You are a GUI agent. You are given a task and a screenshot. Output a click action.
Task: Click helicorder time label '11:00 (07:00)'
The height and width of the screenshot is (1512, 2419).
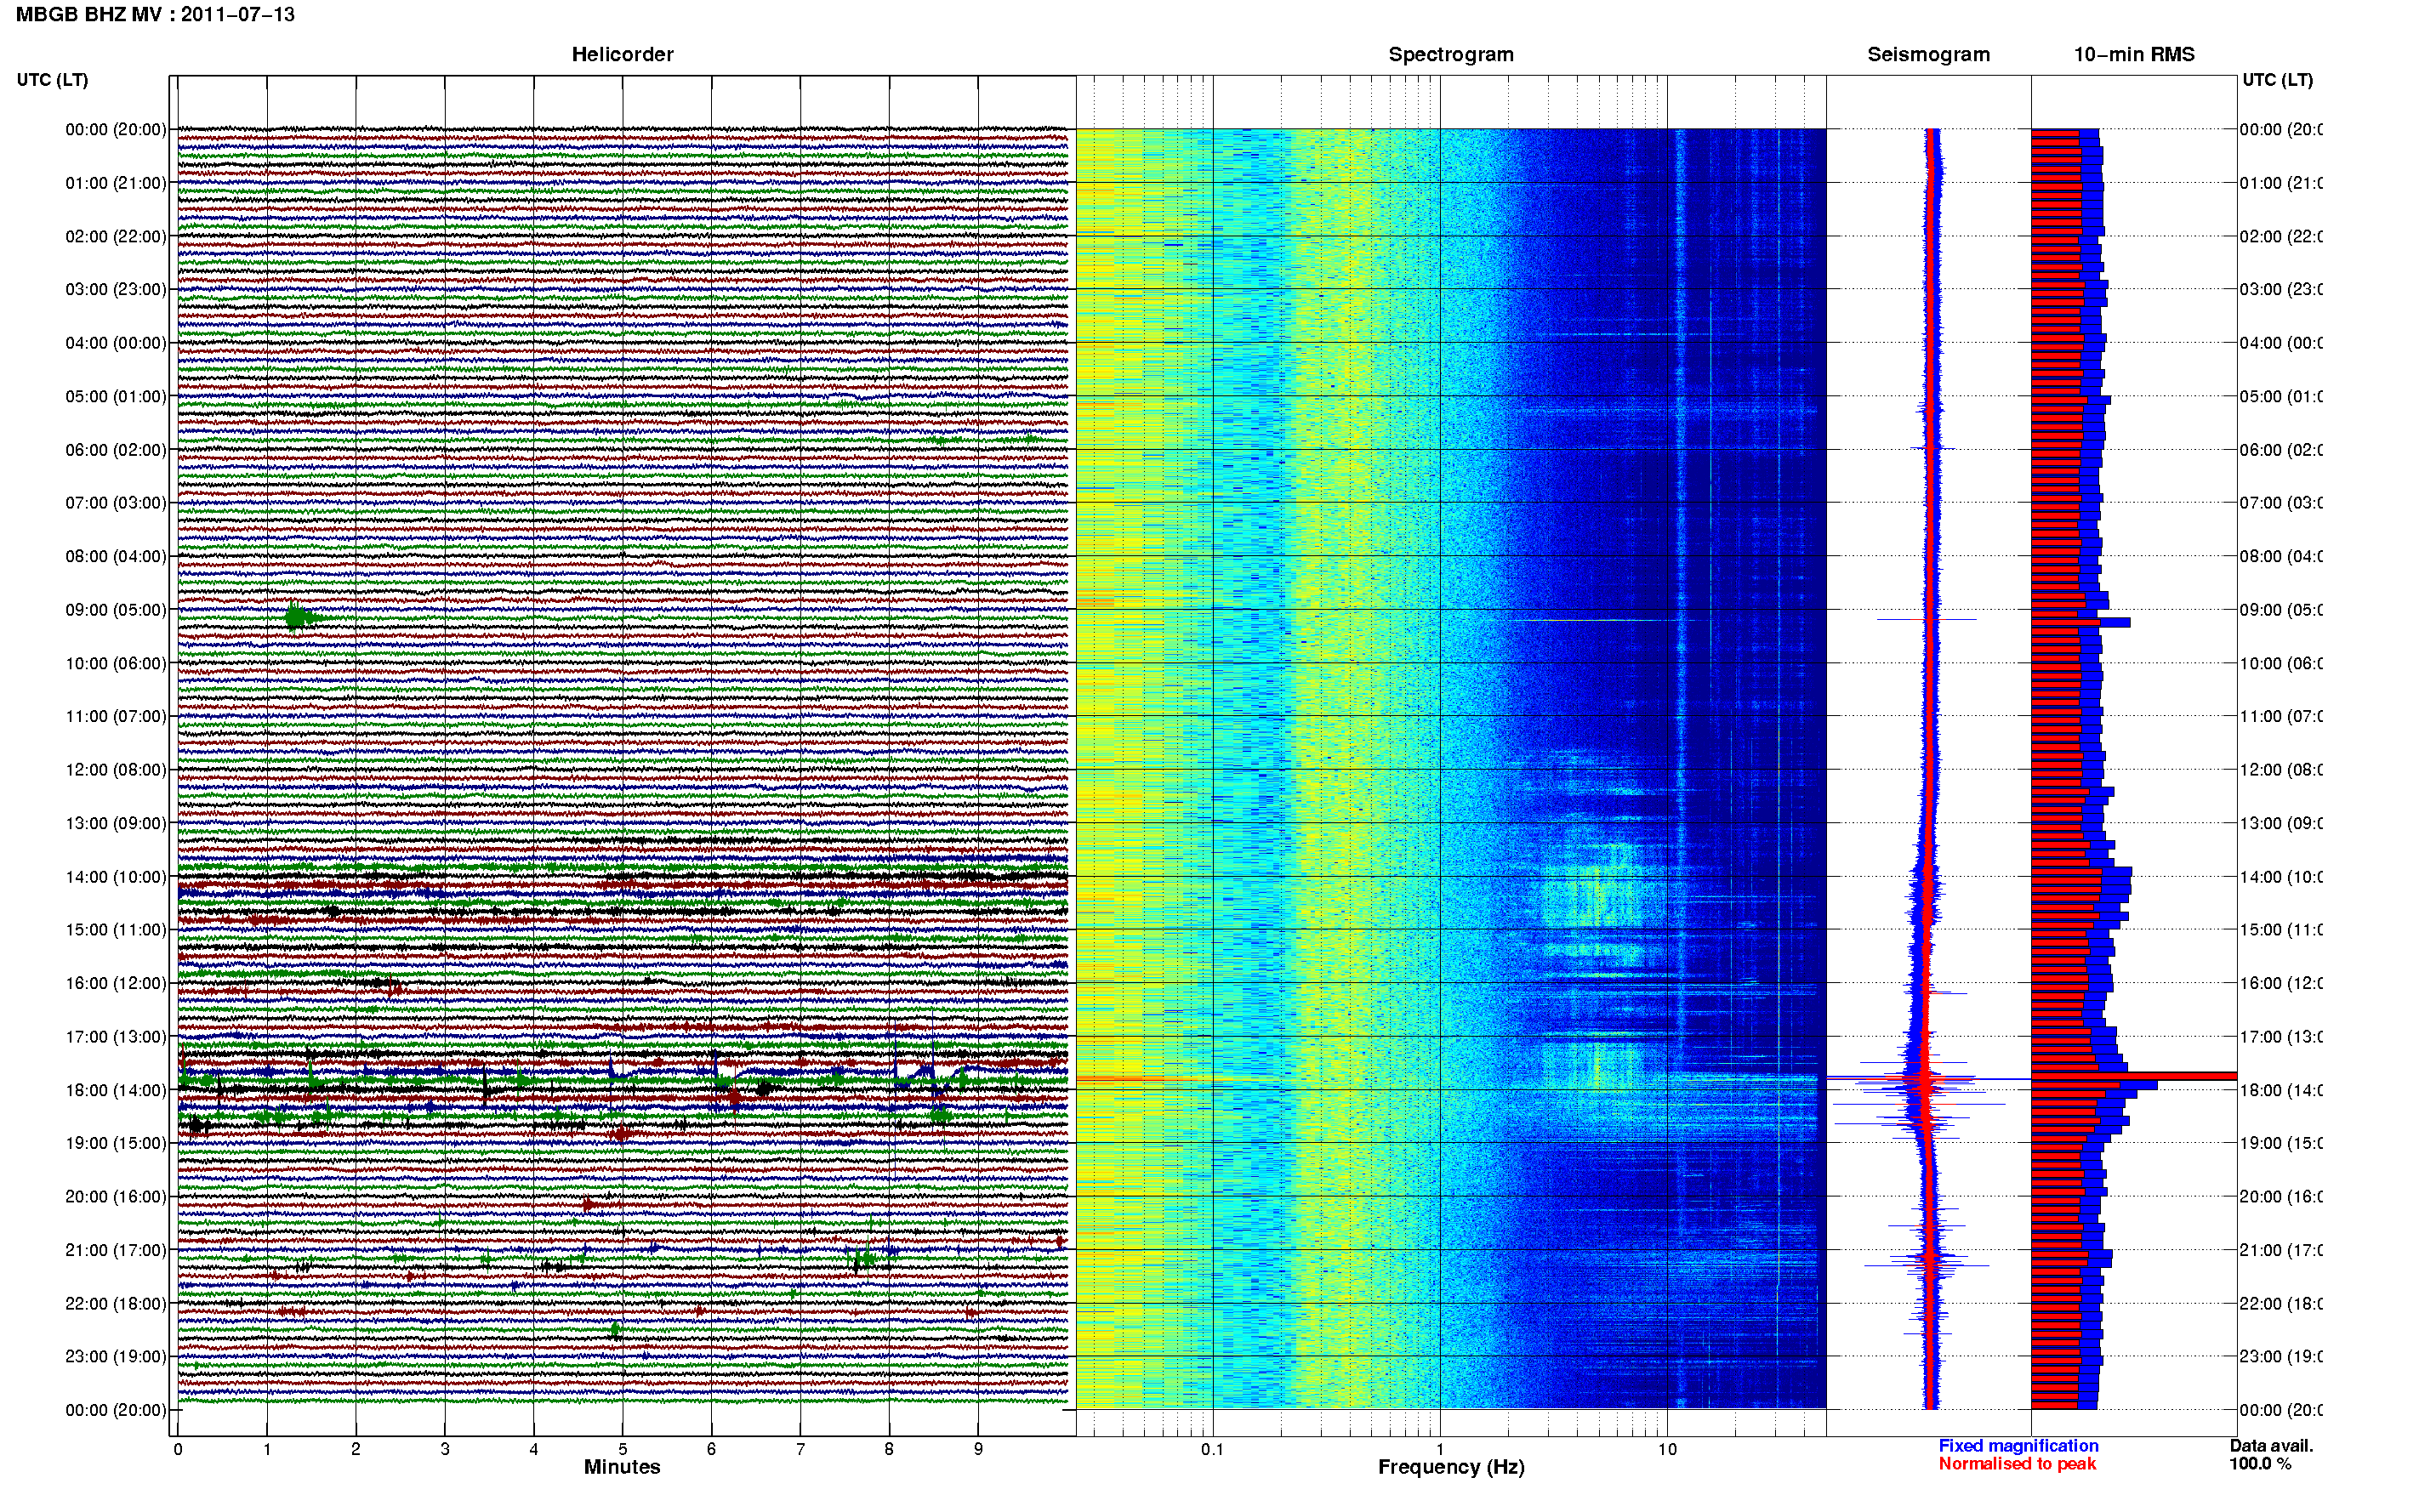click(116, 716)
